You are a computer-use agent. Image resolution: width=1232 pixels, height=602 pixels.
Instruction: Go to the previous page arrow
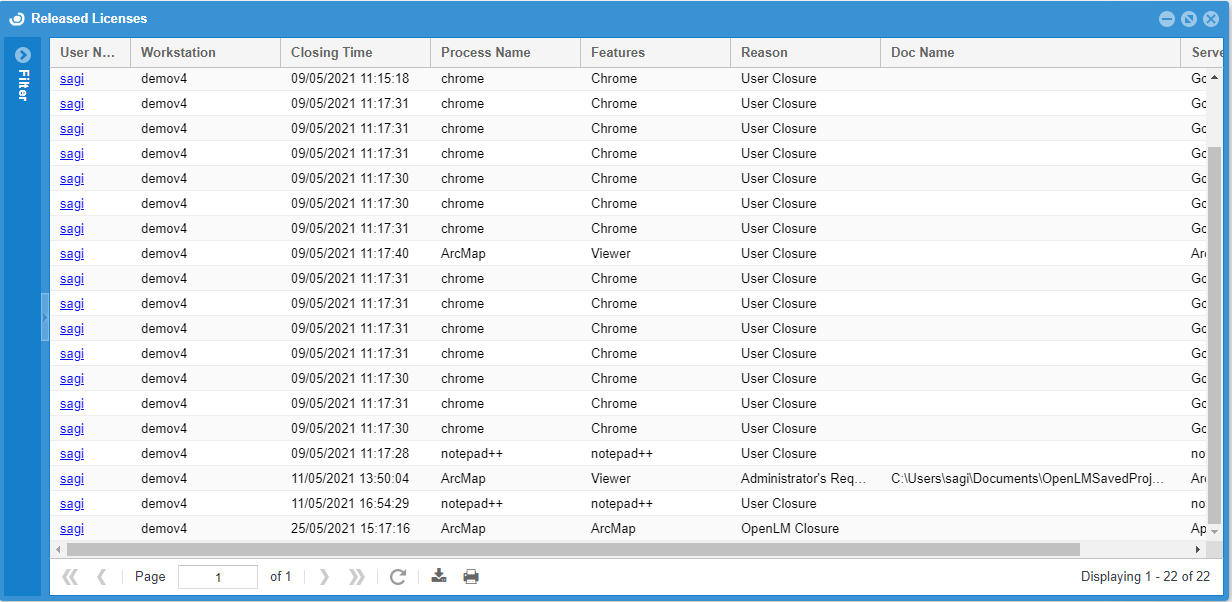[101, 576]
